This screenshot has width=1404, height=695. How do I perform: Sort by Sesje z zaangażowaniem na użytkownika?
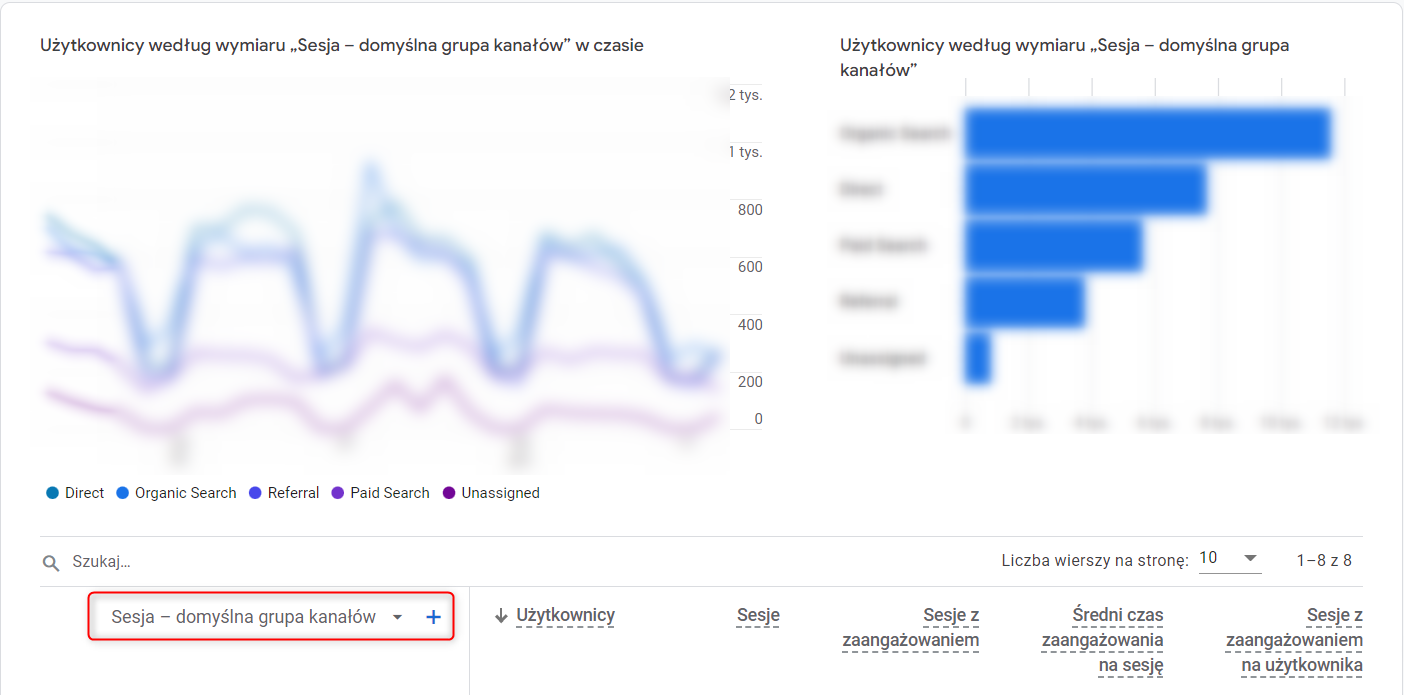1294,640
